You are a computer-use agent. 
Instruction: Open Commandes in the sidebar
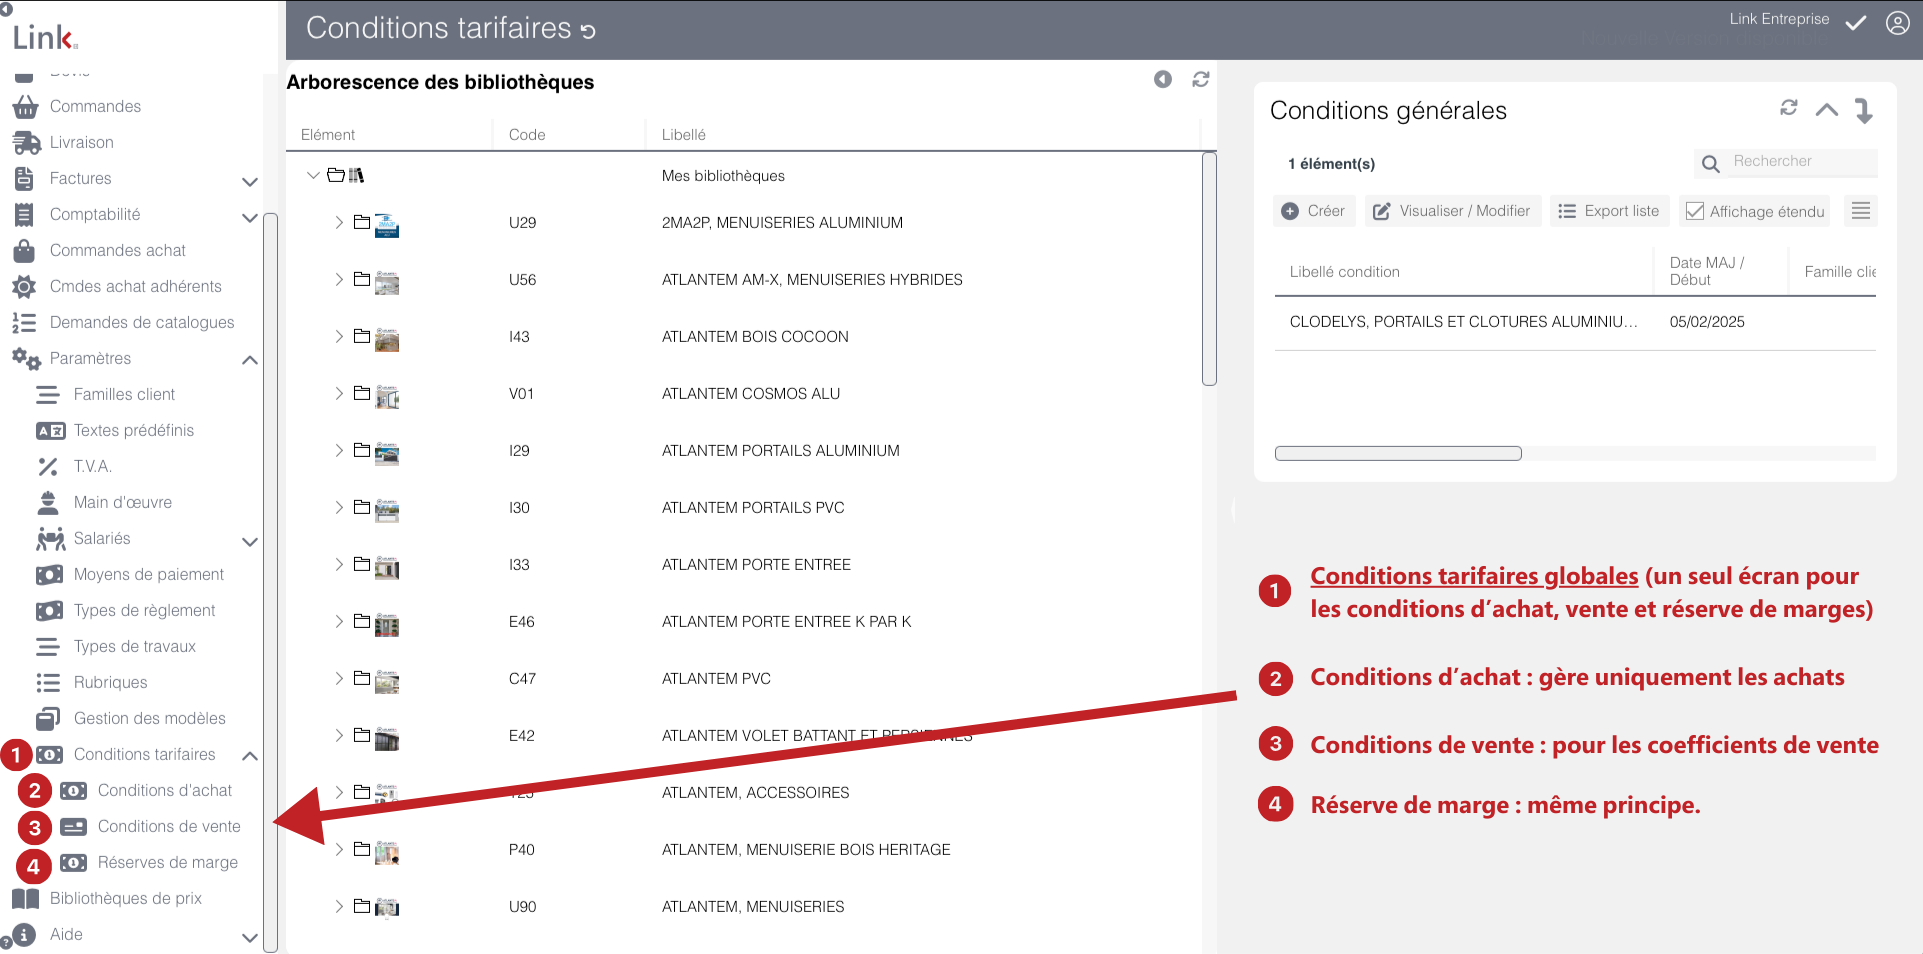pyautogui.click(x=95, y=106)
